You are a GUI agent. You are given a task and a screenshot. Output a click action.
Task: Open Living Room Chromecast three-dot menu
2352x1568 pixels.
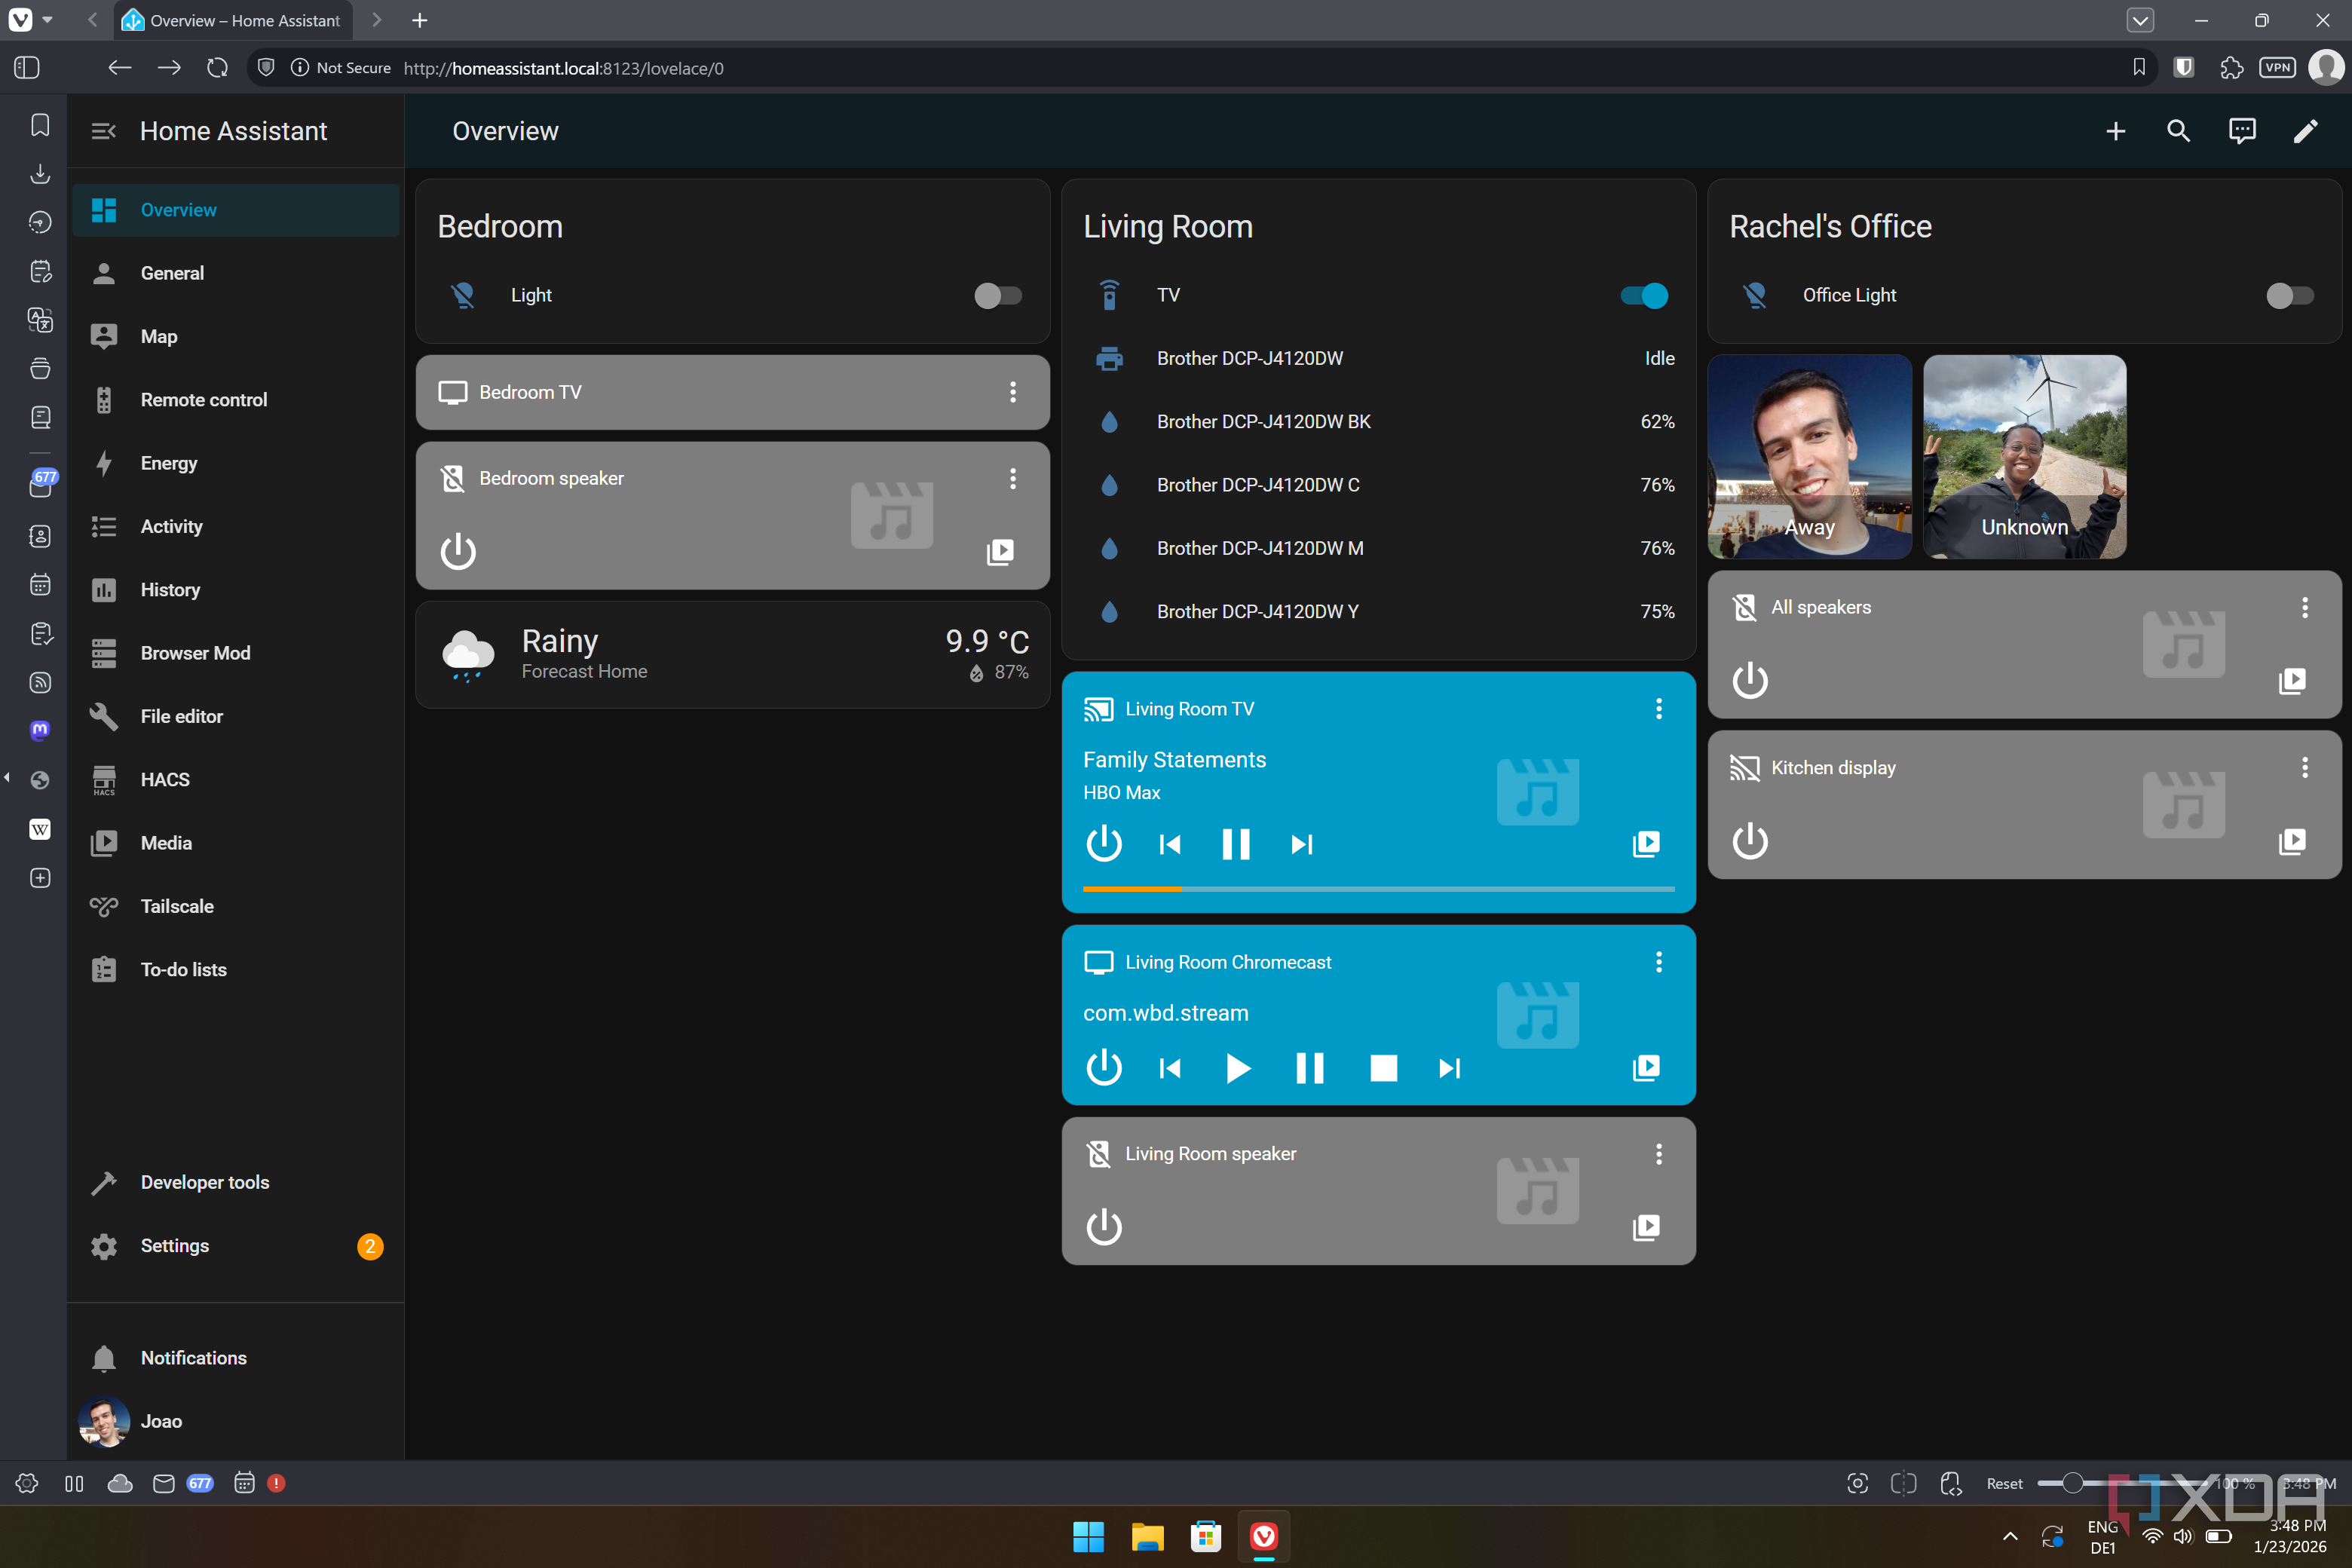pyautogui.click(x=1659, y=962)
